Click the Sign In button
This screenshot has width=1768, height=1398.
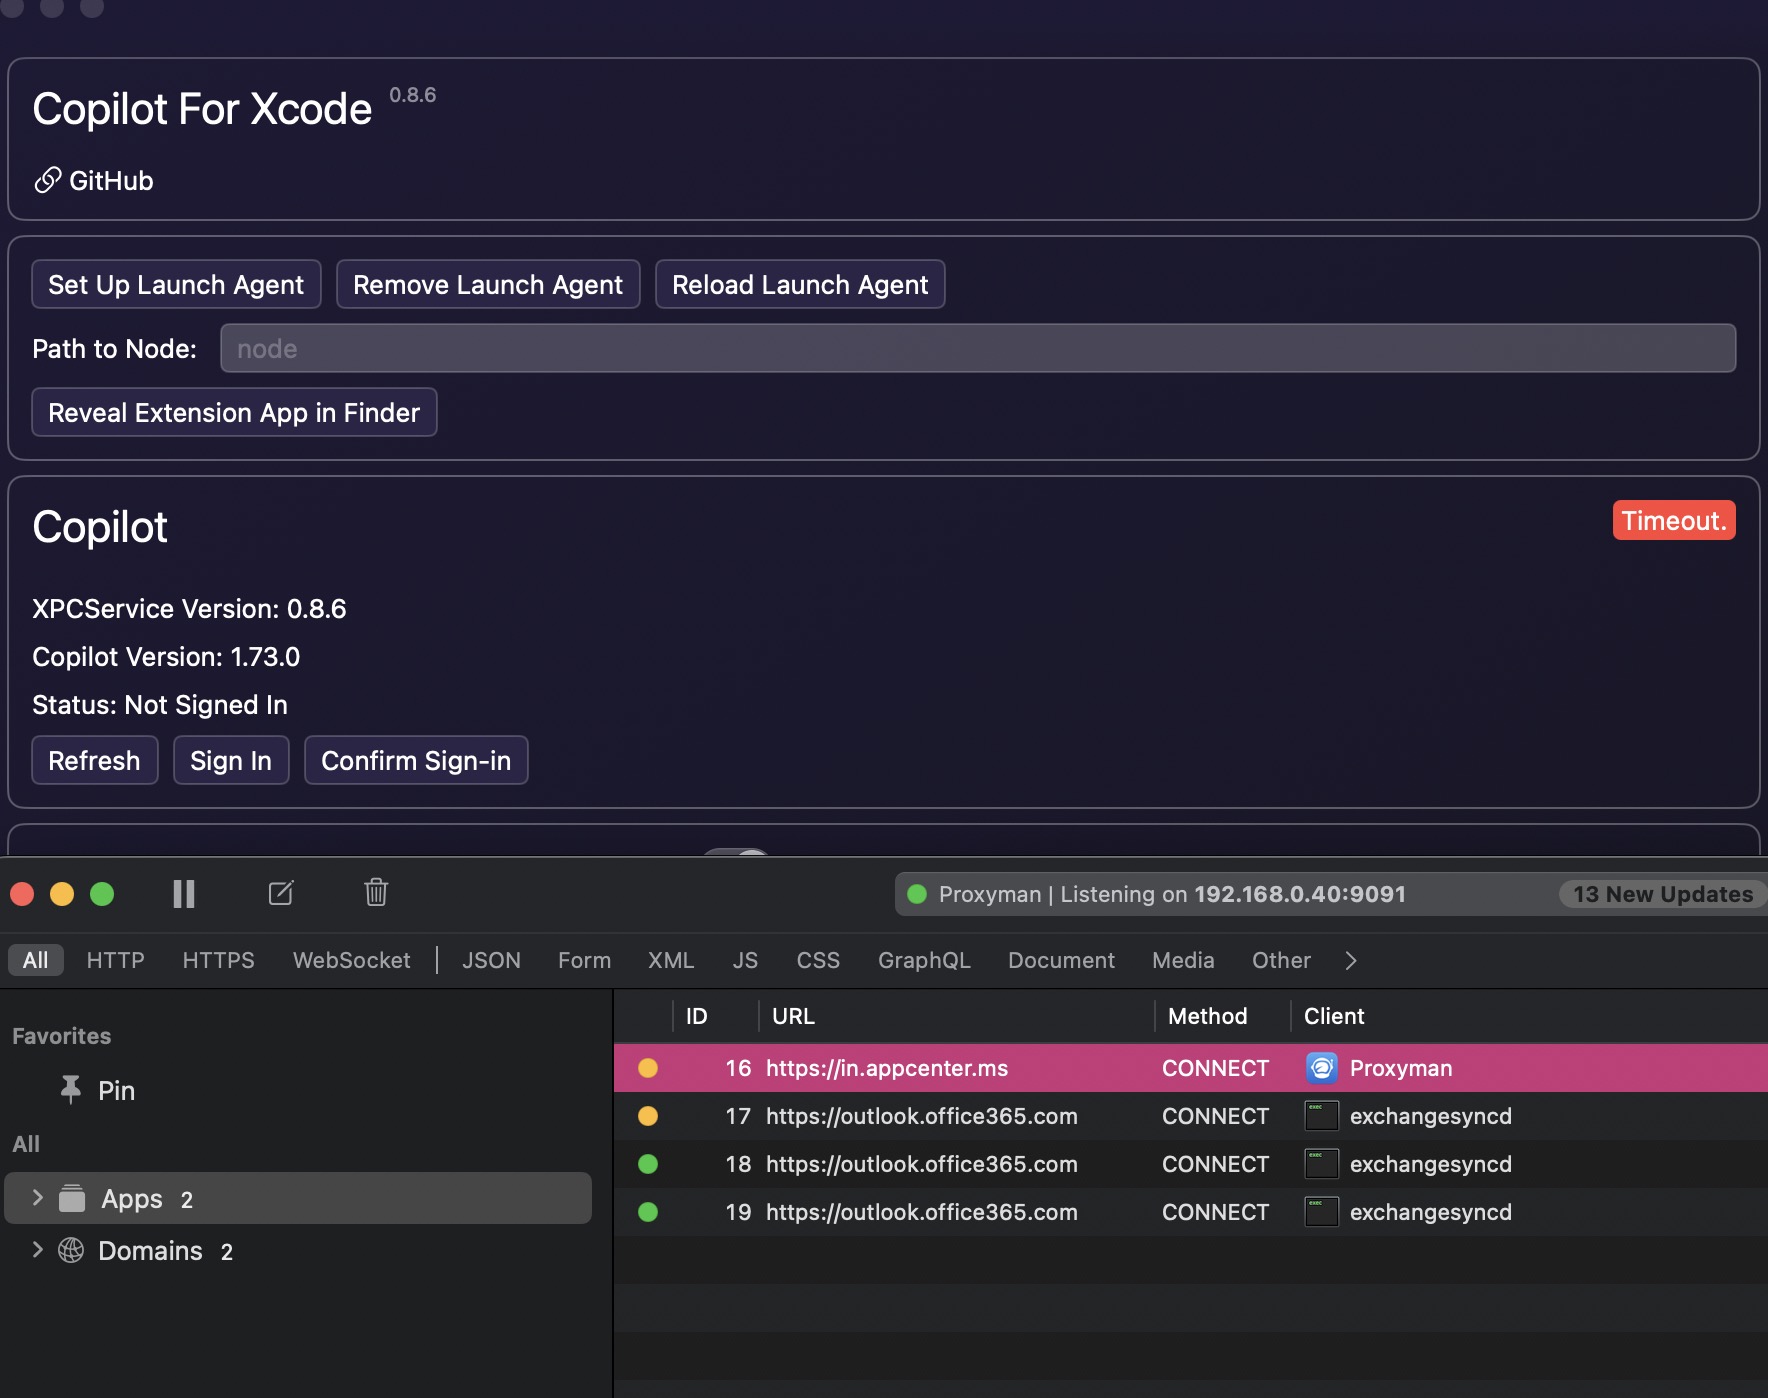coord(231,760)
